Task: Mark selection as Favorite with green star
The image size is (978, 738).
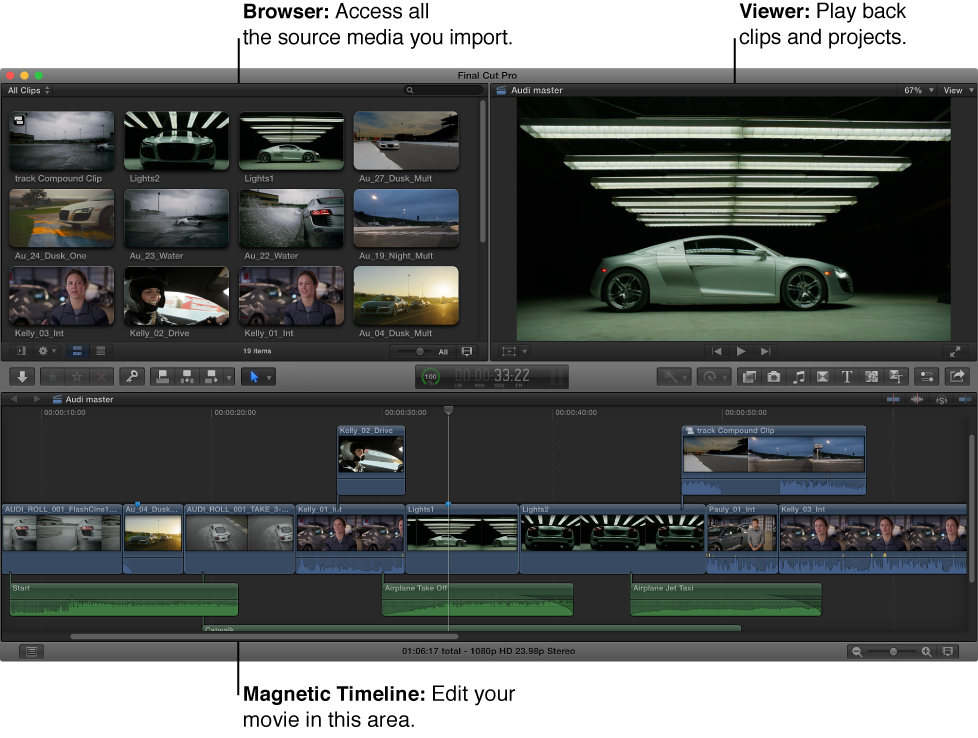Action: pyautogui.click(x=53, y=377)
